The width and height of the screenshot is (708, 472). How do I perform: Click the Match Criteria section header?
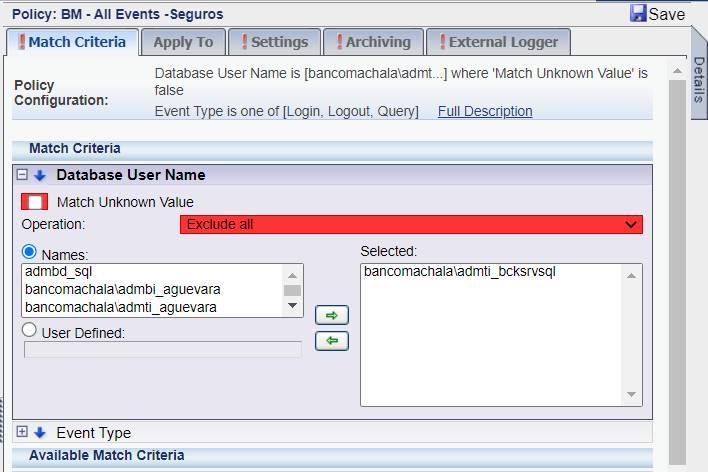332,149
